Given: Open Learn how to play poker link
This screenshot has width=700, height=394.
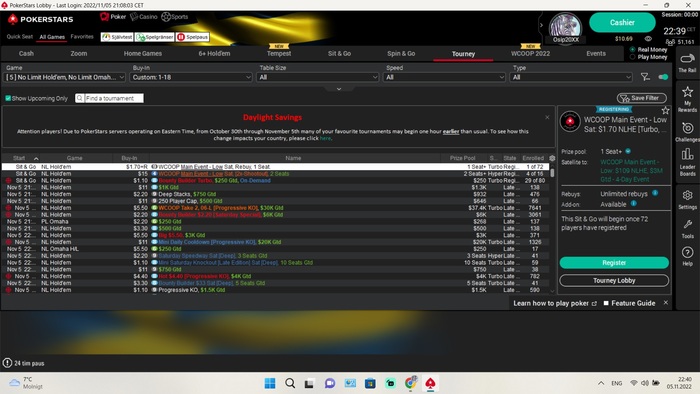Looking at the screenshot, I should pyautogui.click(x=554, y=303).
